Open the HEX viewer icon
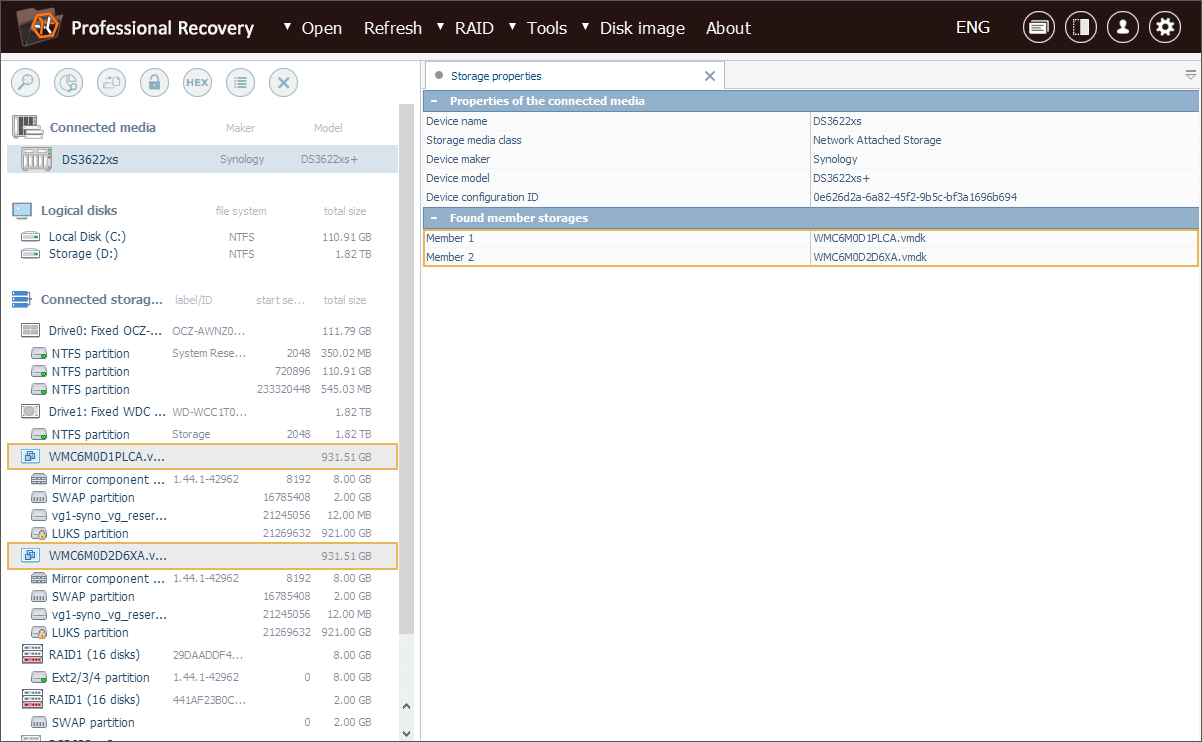Viewport: 1202px width, 742px height. coord(197,82)
